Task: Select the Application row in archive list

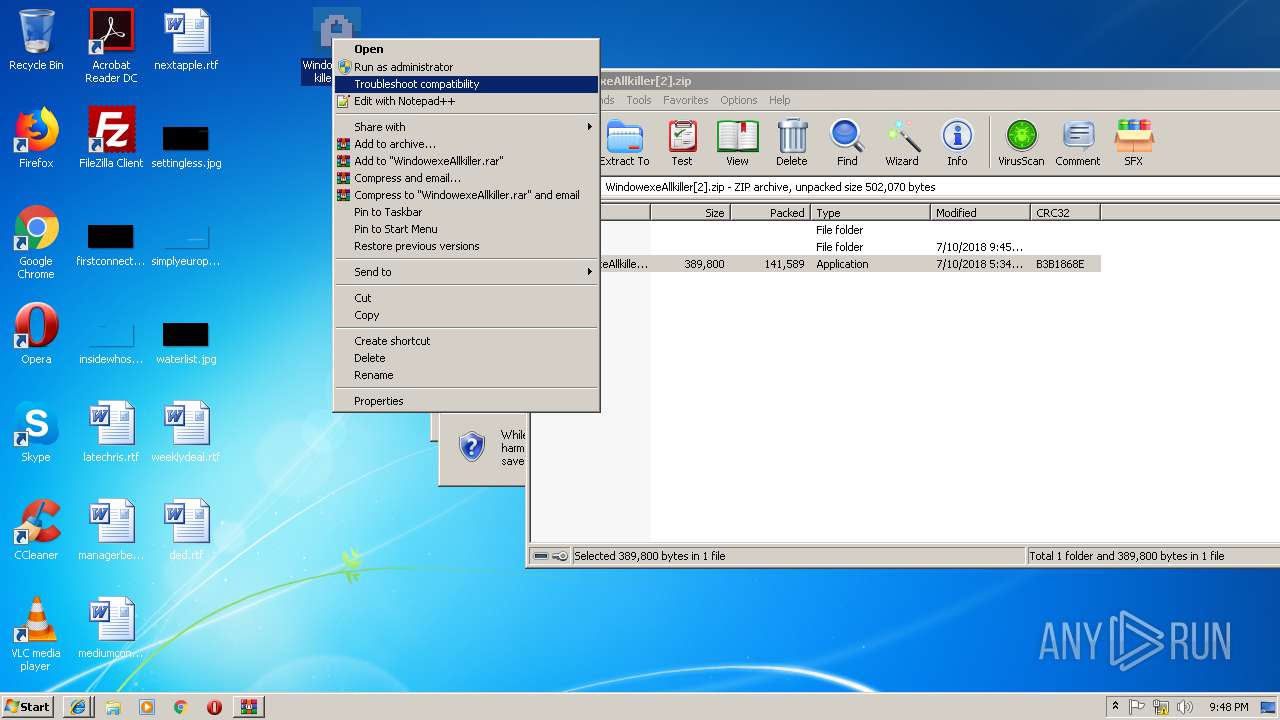Action: (x=850, y=264)
